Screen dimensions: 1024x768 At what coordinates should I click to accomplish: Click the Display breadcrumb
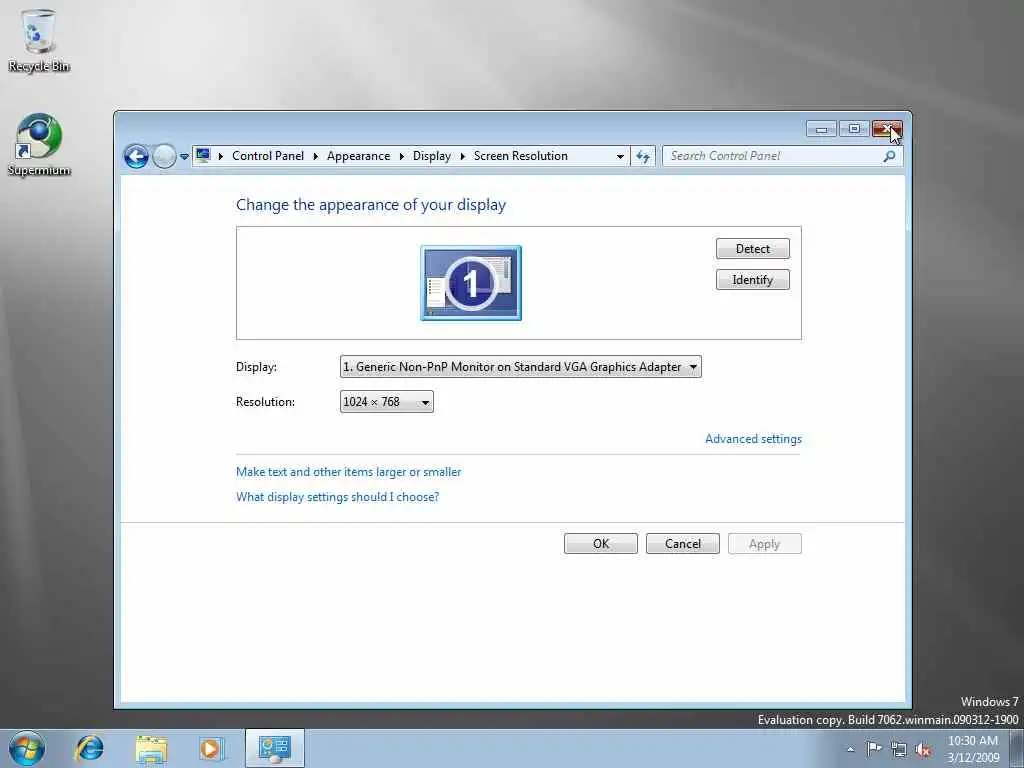click(x=432, y=156)
